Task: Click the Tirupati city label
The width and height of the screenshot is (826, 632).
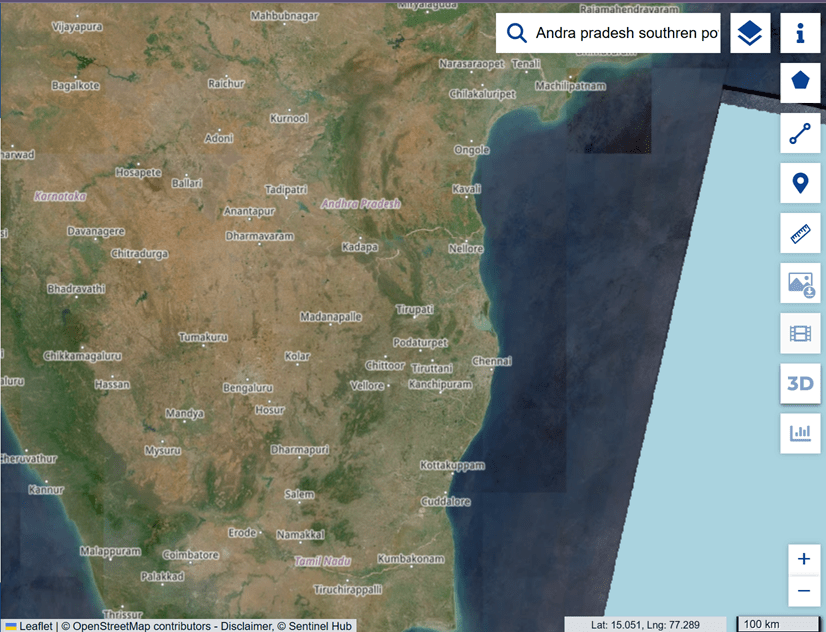Action: tap(415, 309)
